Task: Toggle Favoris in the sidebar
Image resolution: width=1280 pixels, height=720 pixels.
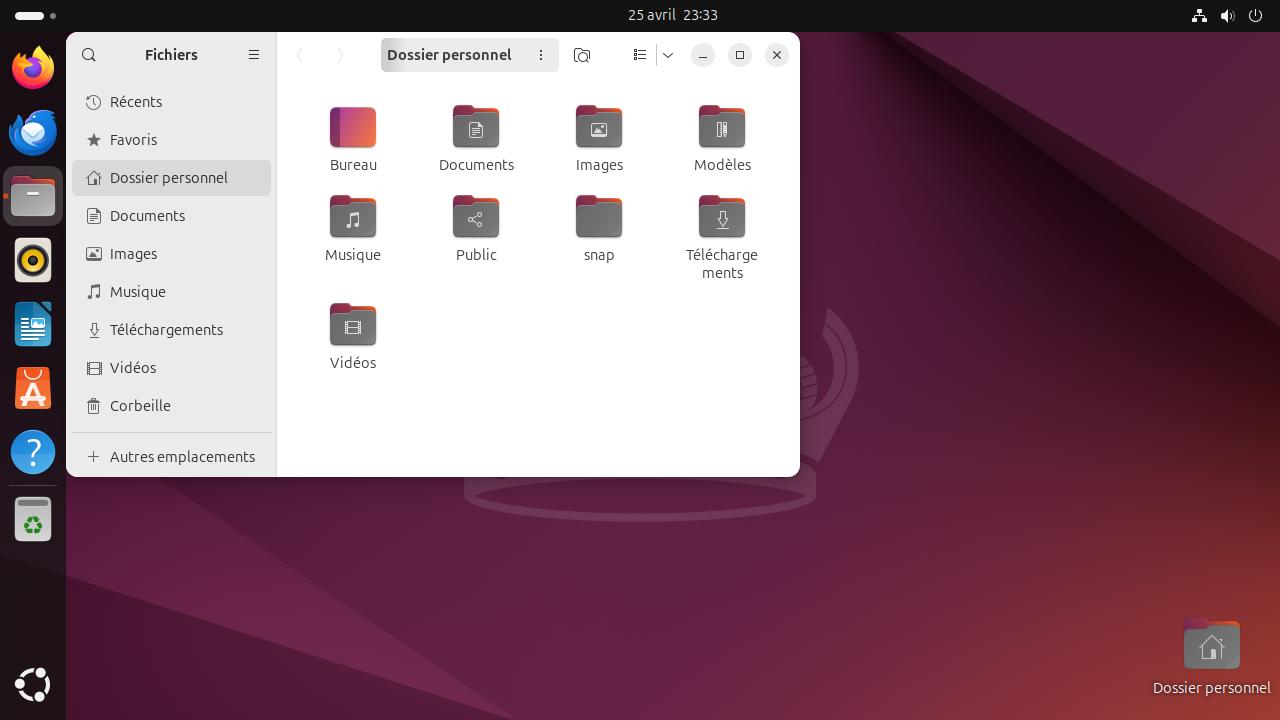Action: click(x=133, y=139)
